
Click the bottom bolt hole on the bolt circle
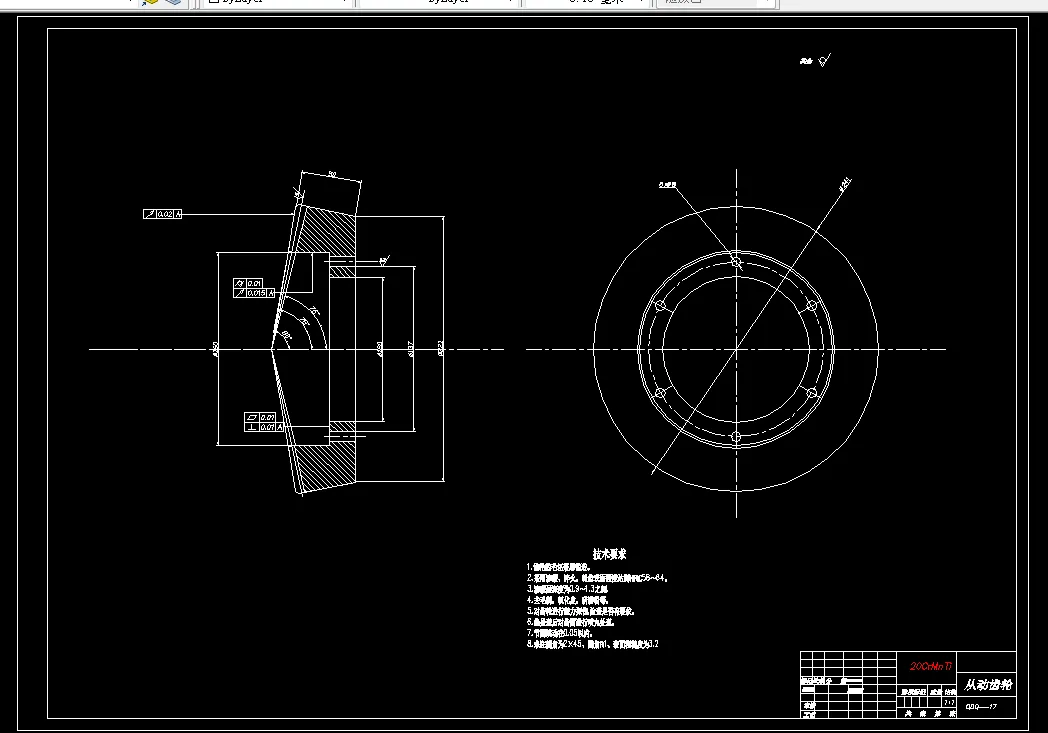[736, 436]
